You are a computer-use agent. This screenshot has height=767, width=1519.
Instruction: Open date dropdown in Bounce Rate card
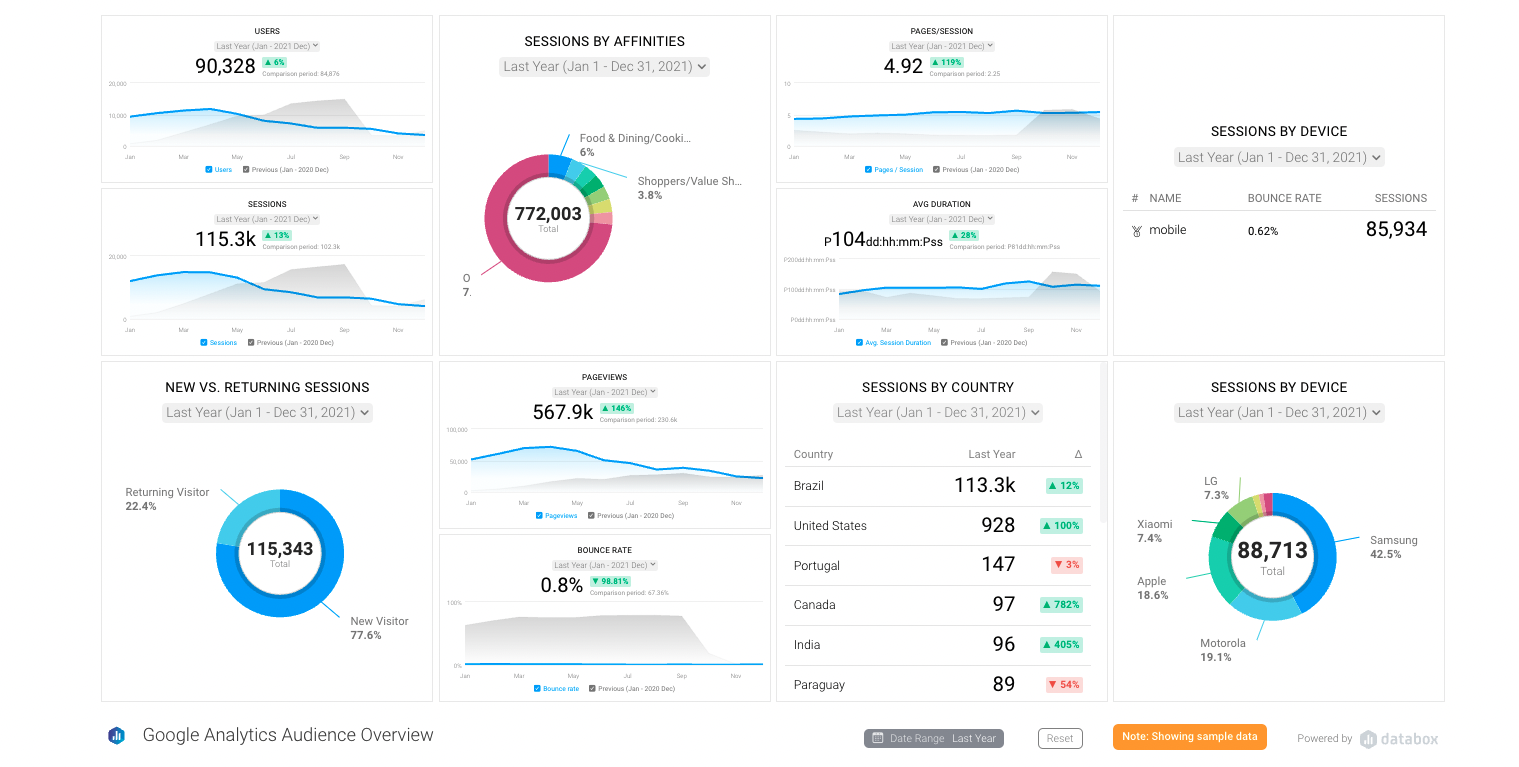click(605, 565)
